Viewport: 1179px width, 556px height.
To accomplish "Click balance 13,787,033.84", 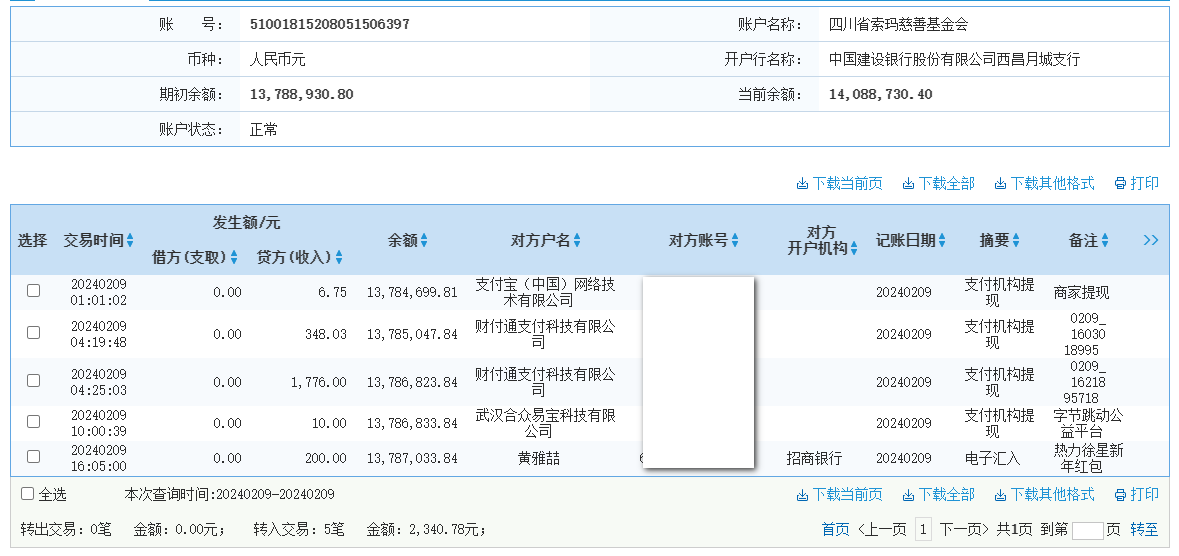I will click(412, 458).
